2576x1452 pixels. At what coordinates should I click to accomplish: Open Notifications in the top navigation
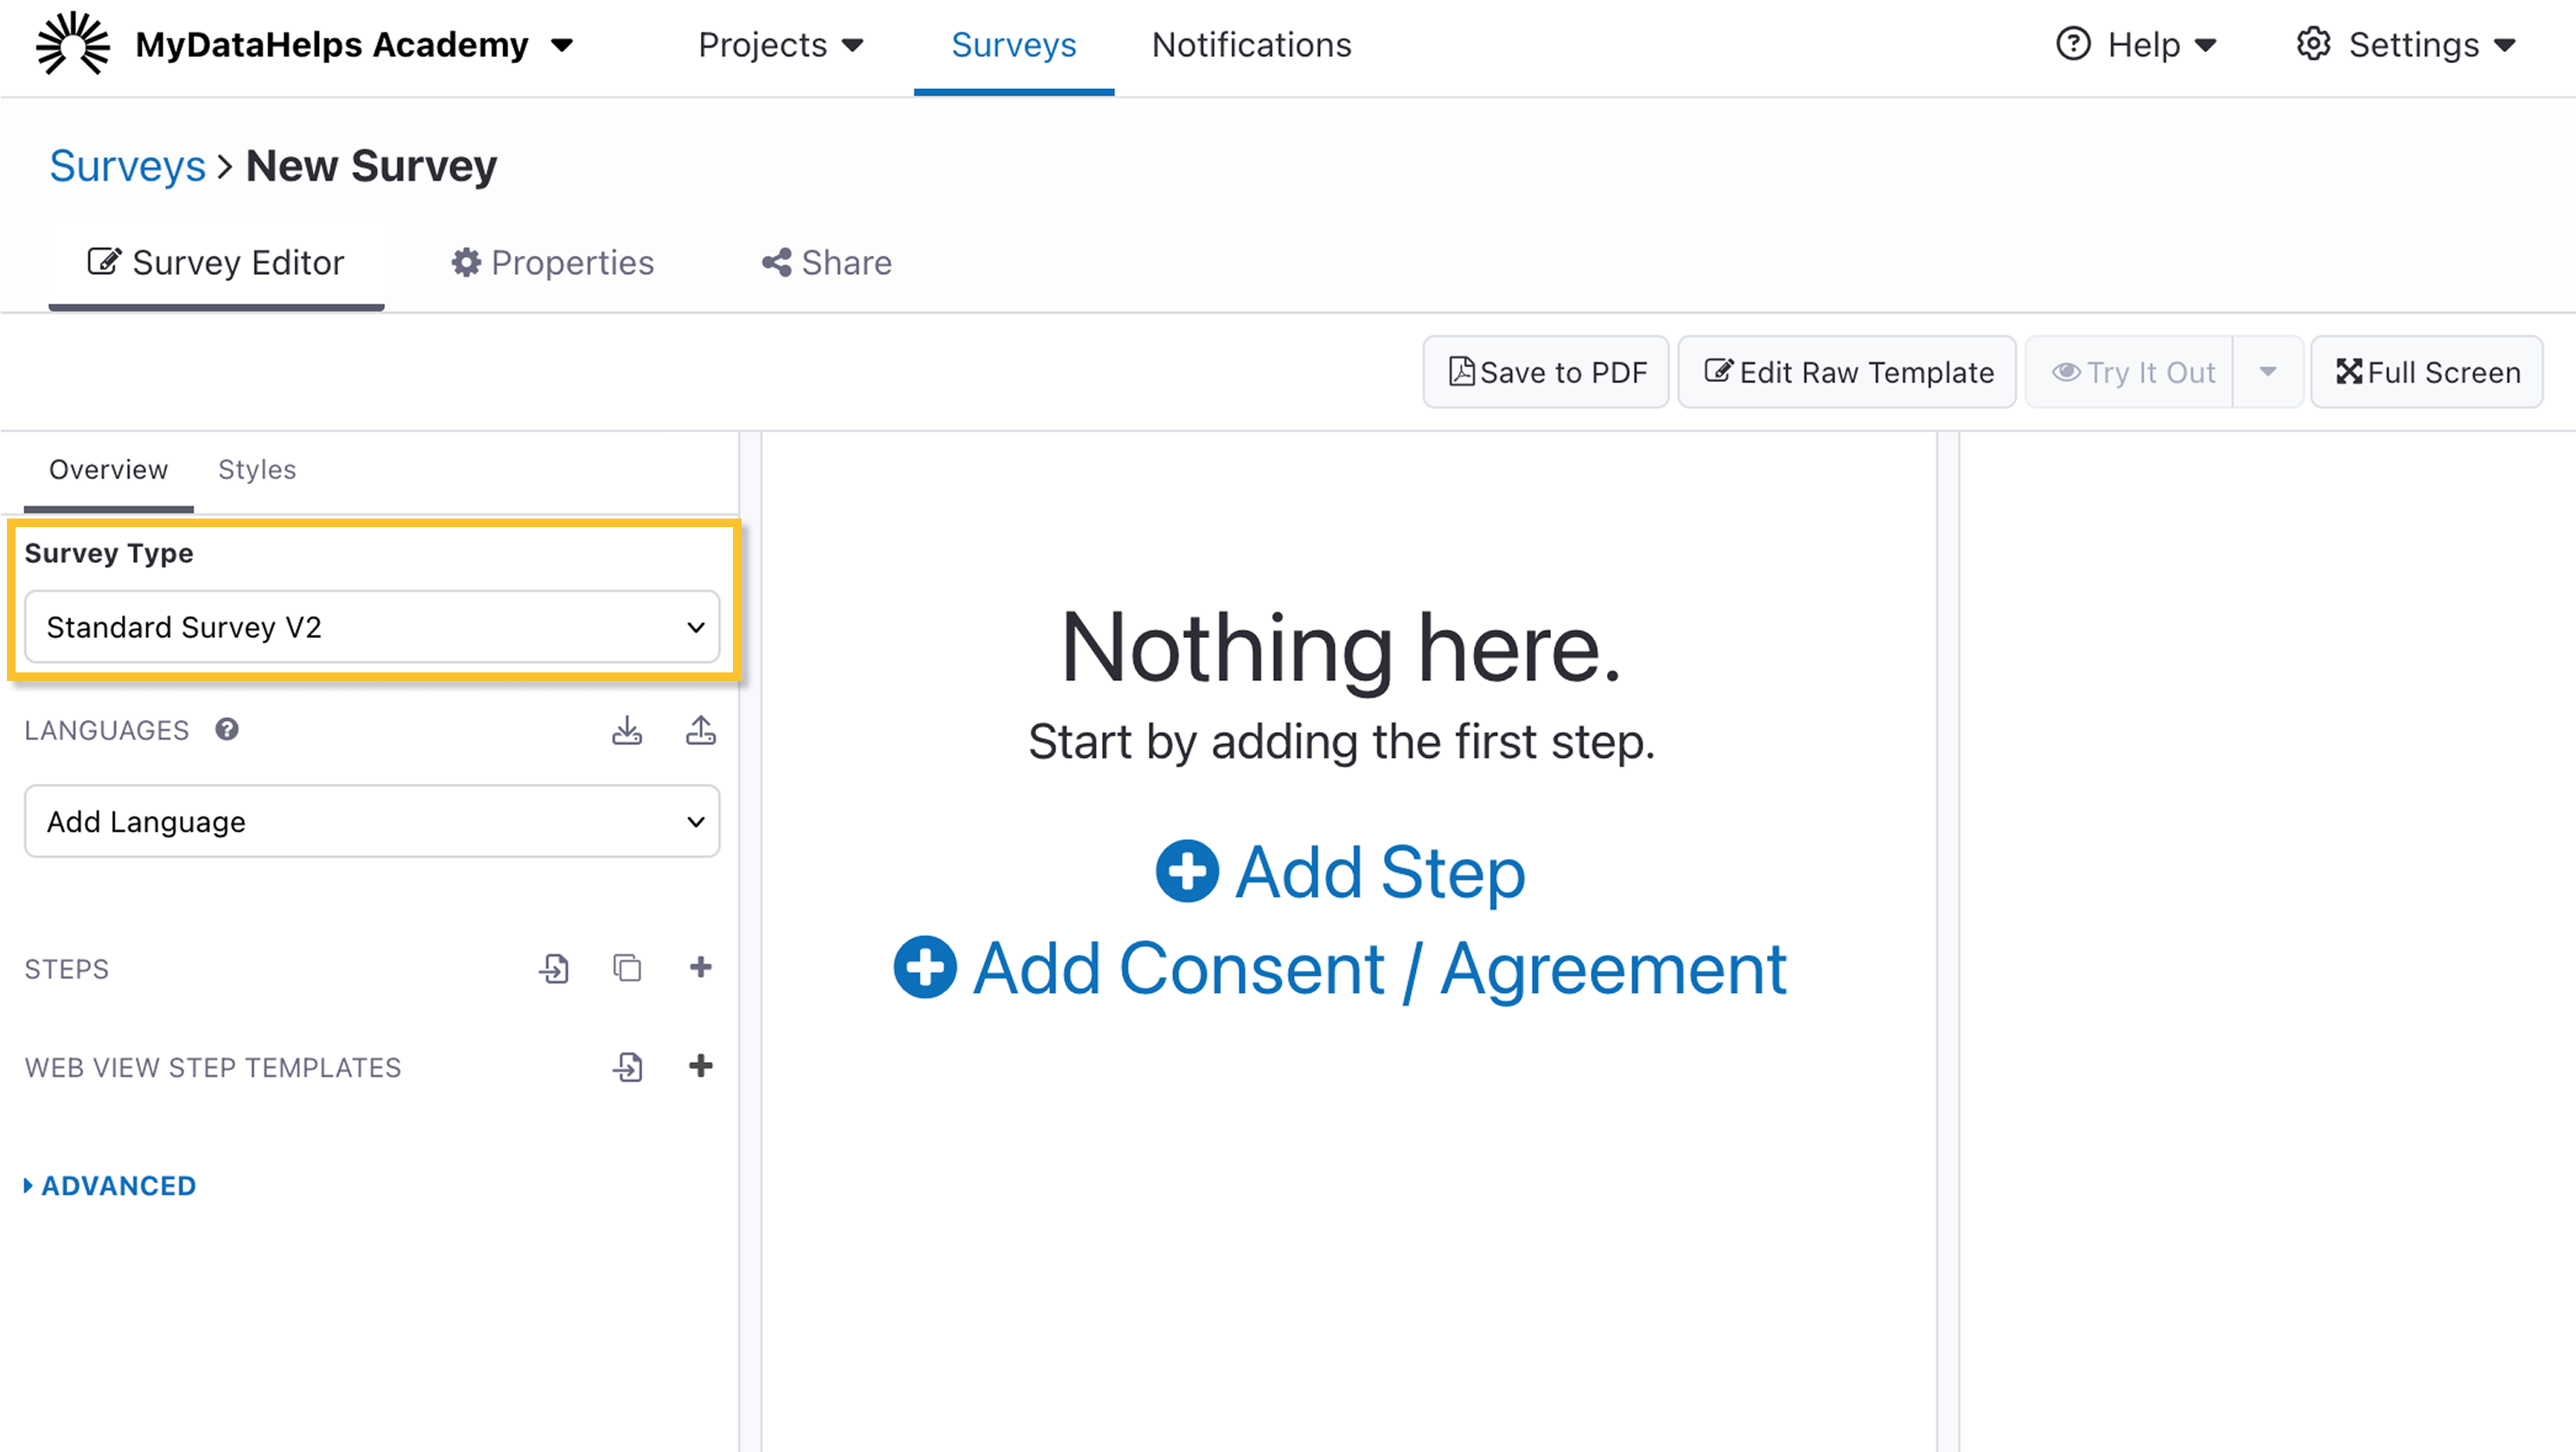click(1251, 45)
